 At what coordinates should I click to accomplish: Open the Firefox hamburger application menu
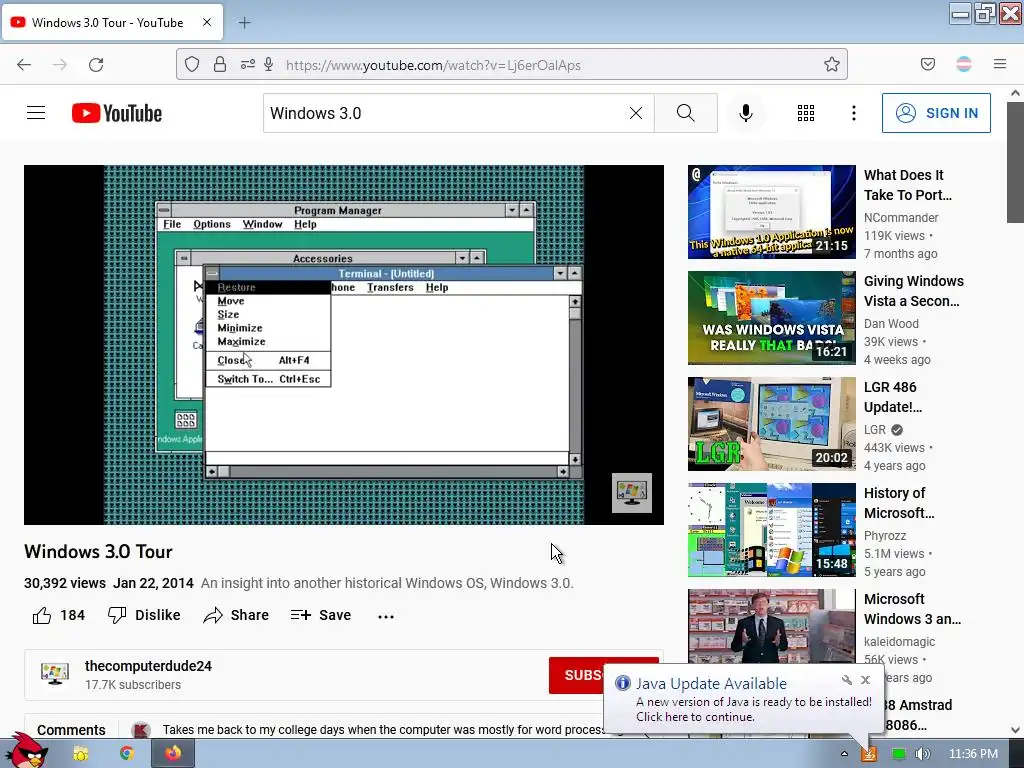[x=1000, y=64]
